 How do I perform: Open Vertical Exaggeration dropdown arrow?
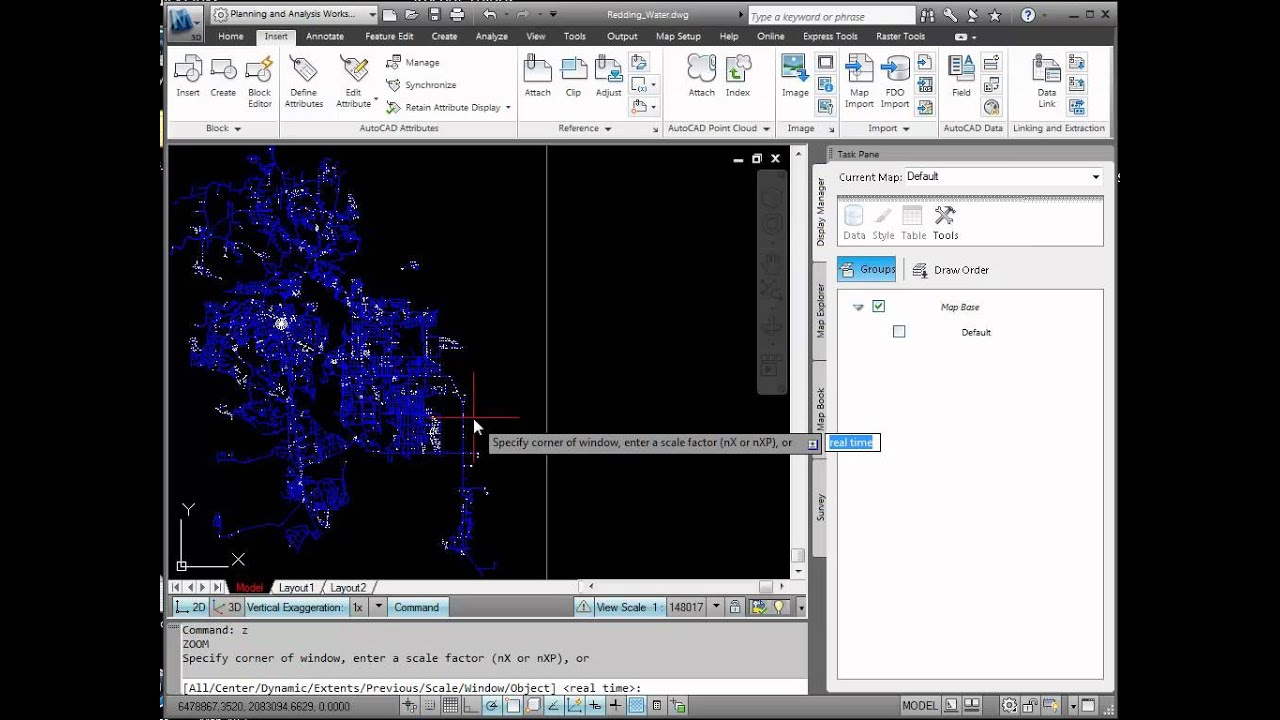coord(378,607)
